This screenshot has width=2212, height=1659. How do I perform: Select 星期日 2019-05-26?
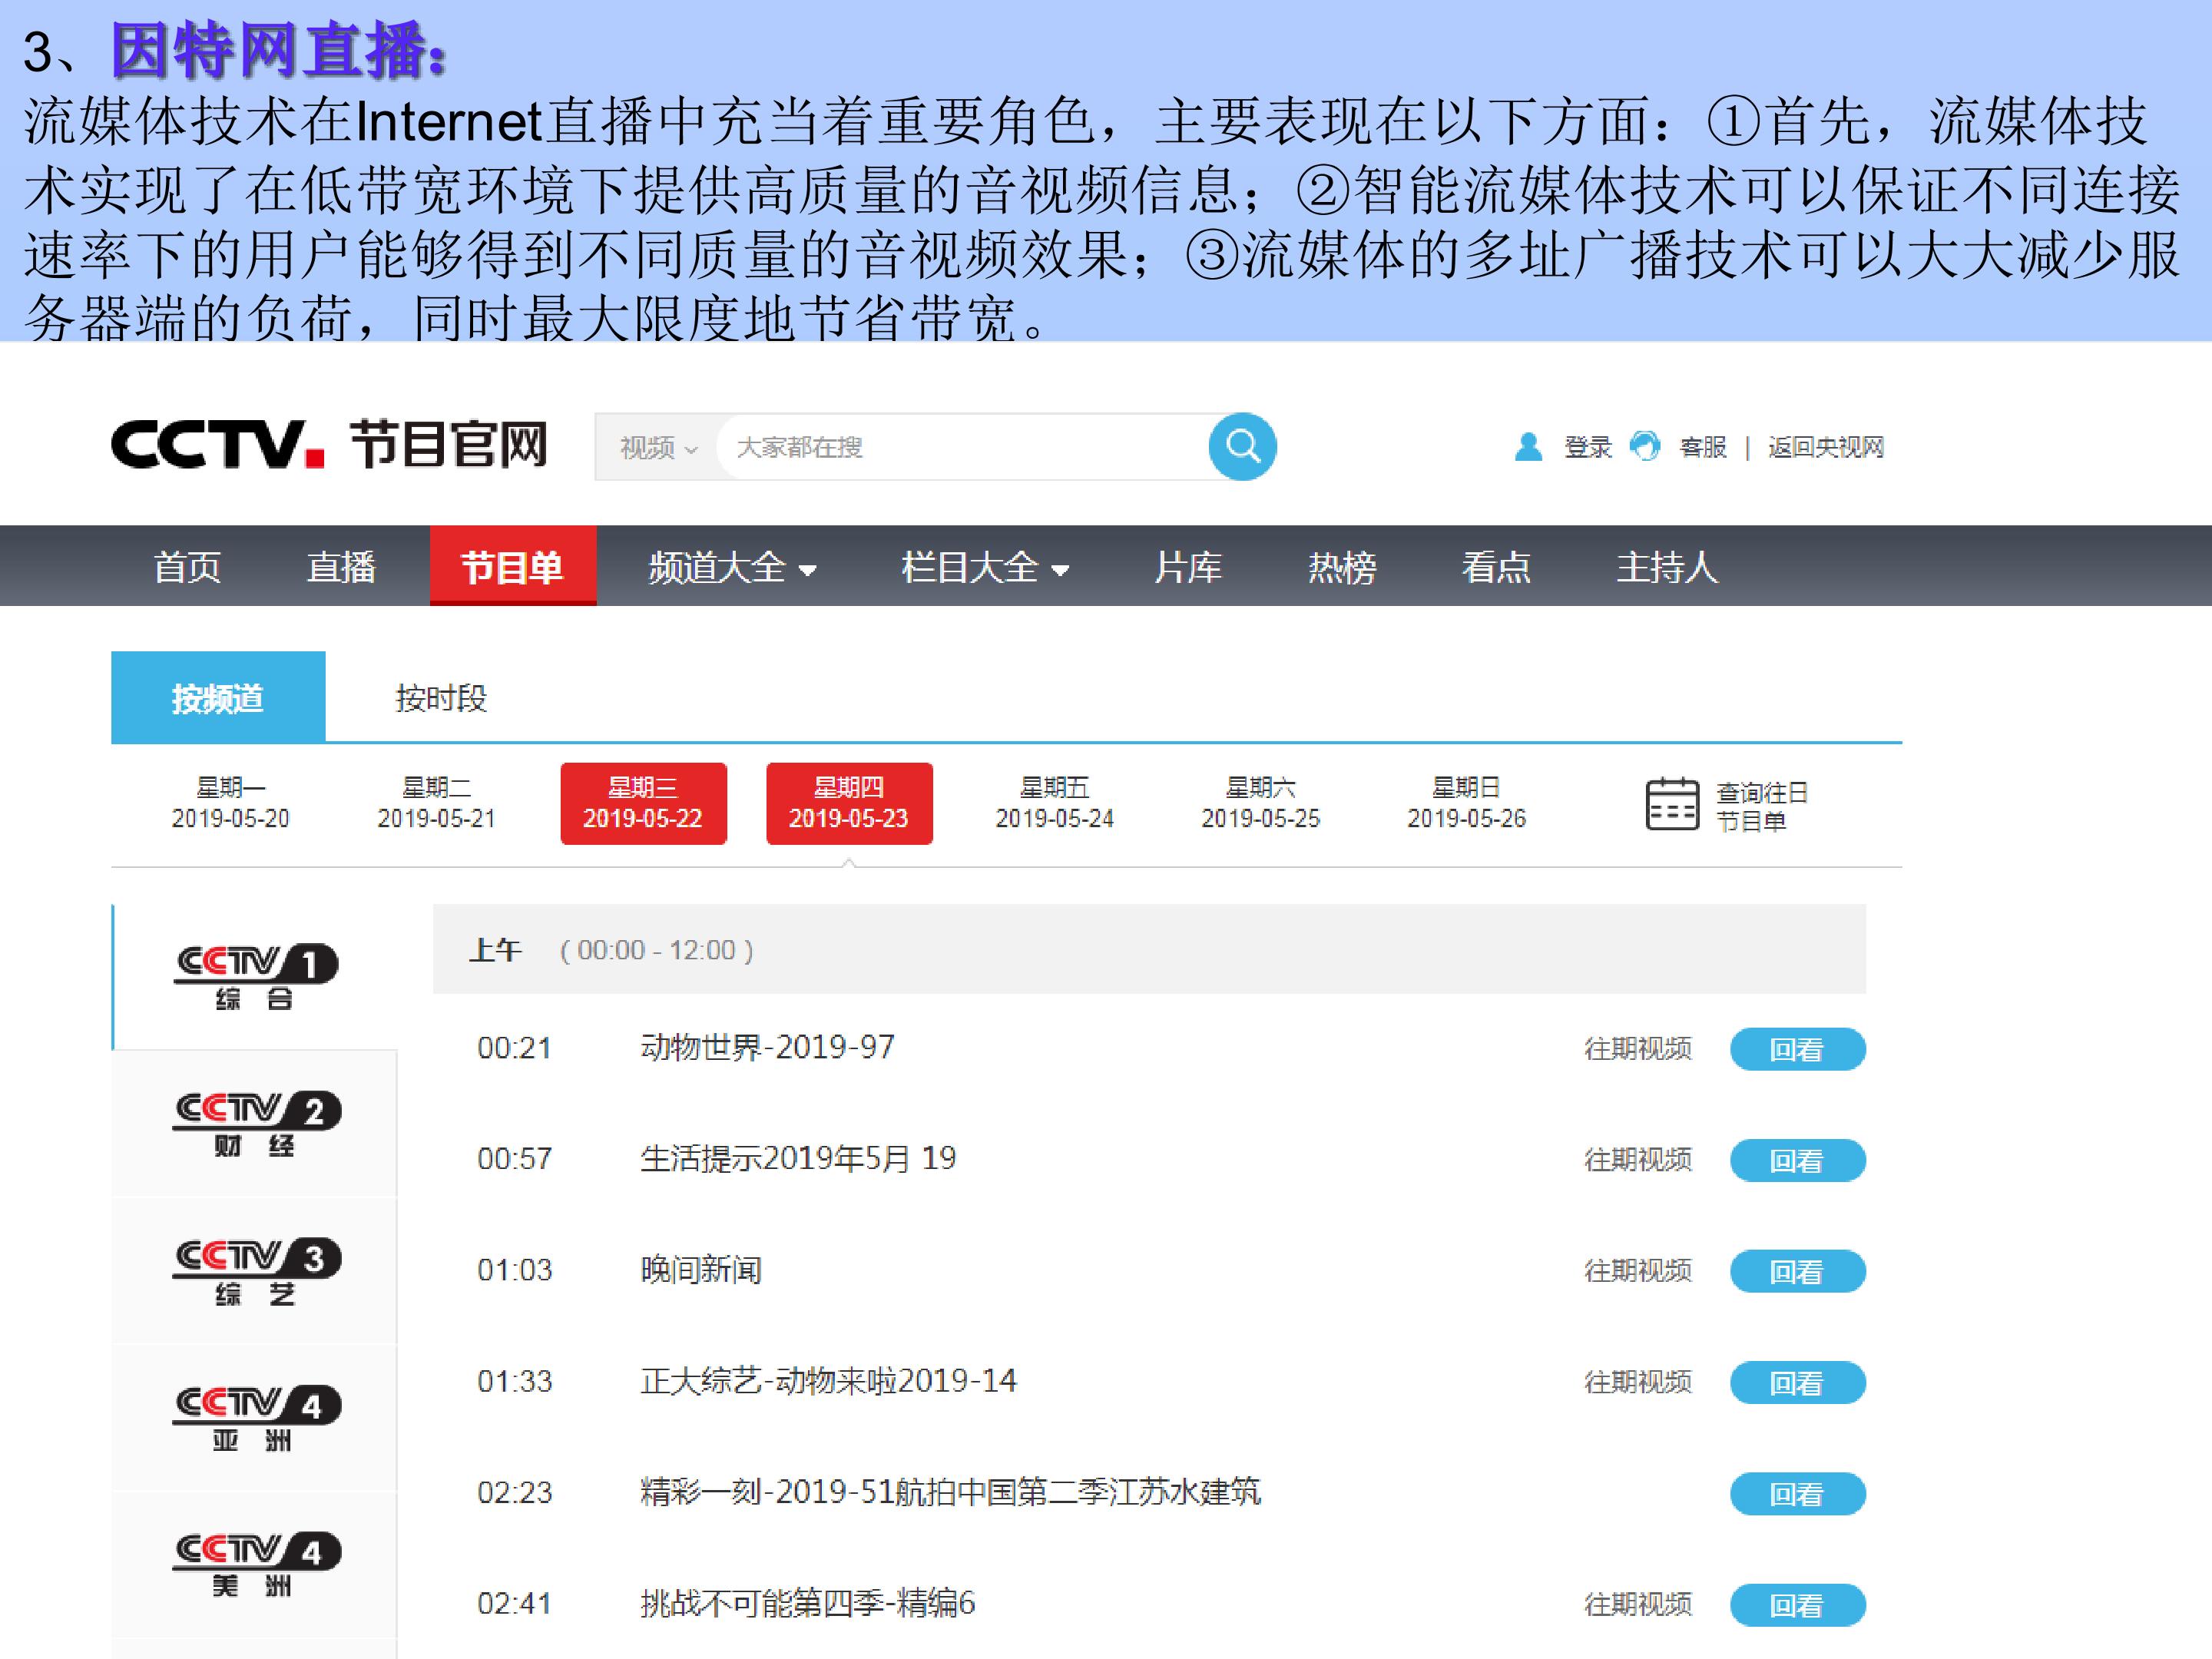[x=1466, y=803]
